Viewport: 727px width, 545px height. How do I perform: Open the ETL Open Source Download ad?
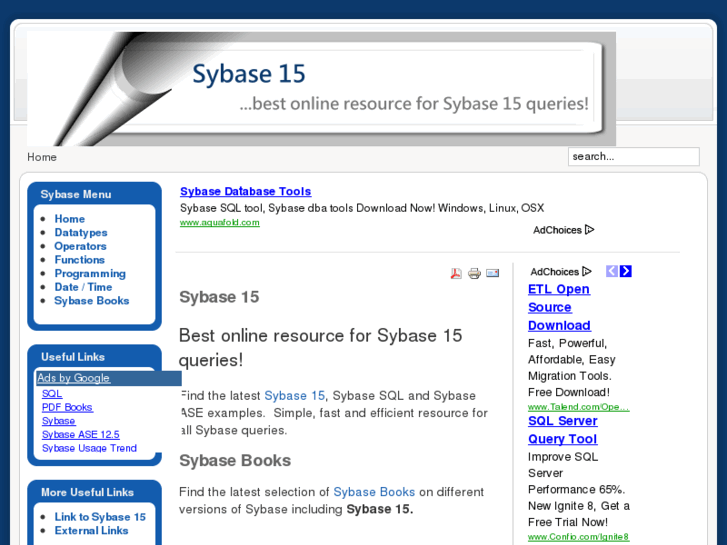click(x=559, y=307)
